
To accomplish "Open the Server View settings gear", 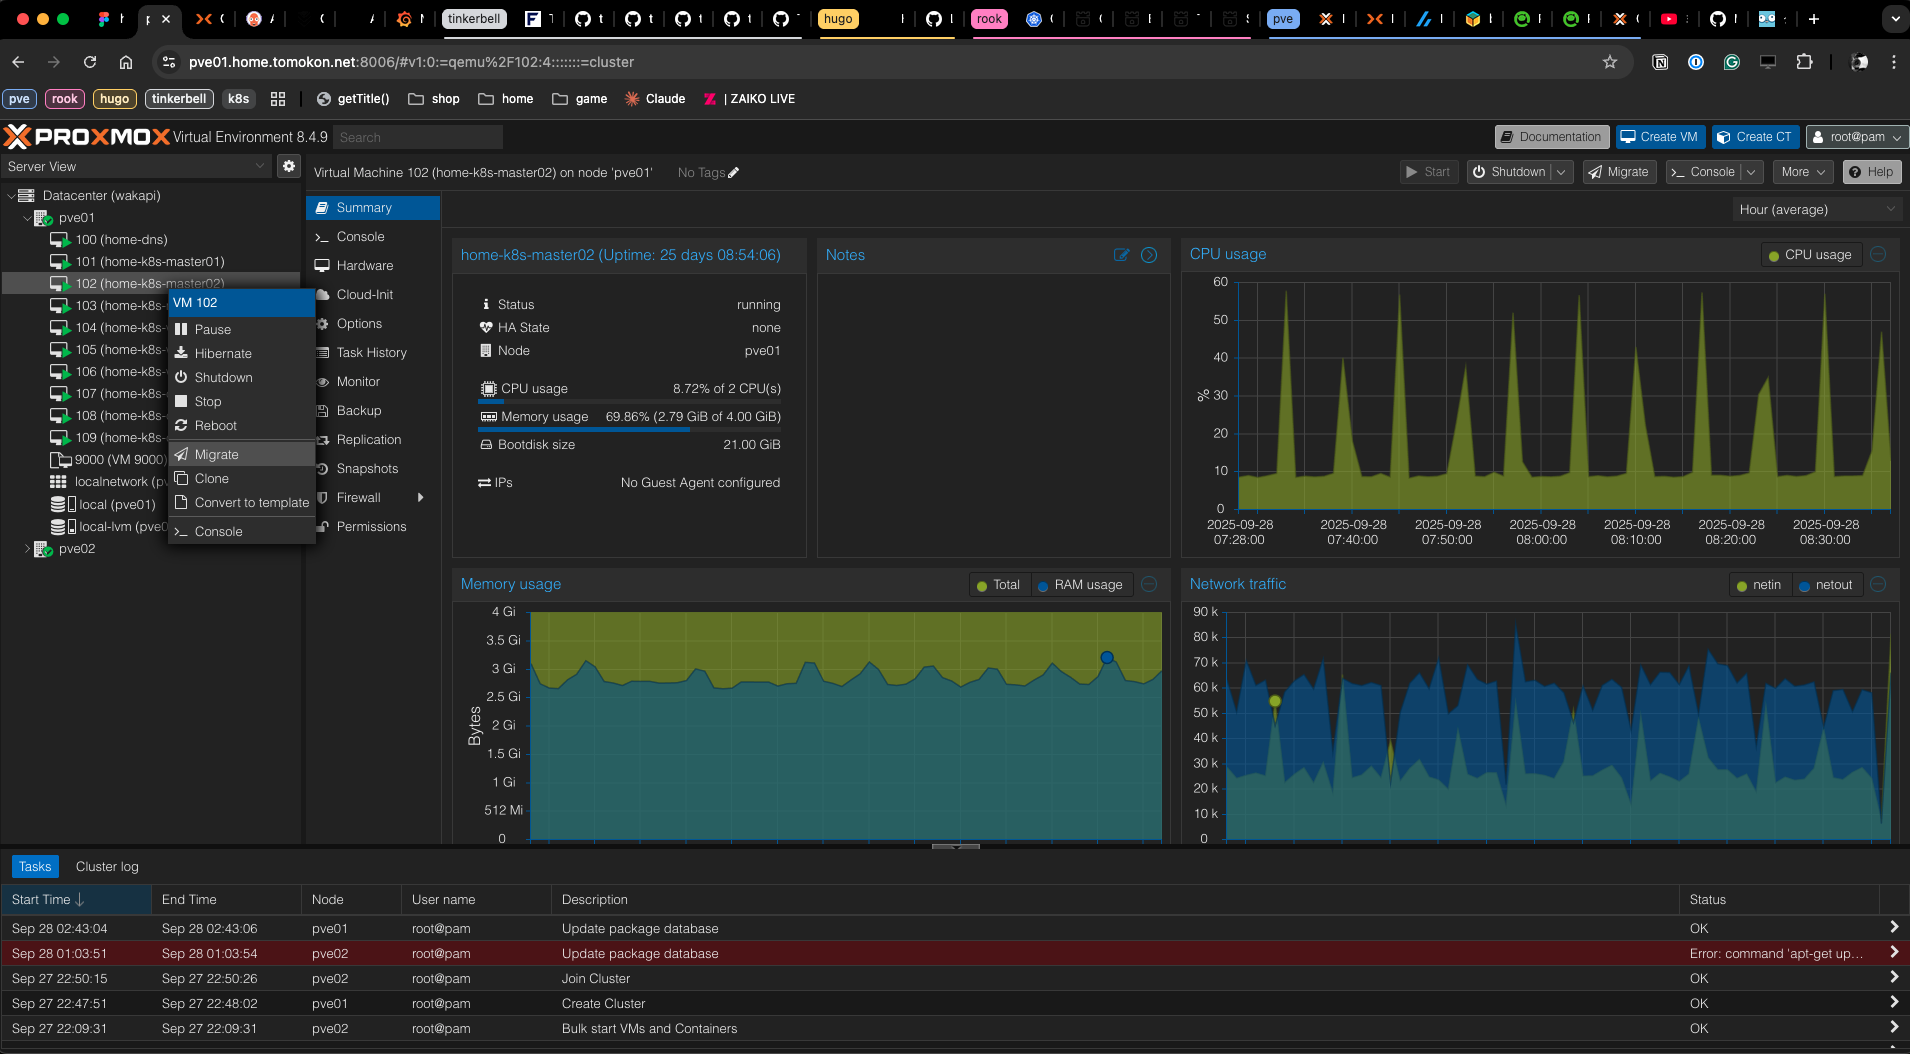I will point(289,166).
